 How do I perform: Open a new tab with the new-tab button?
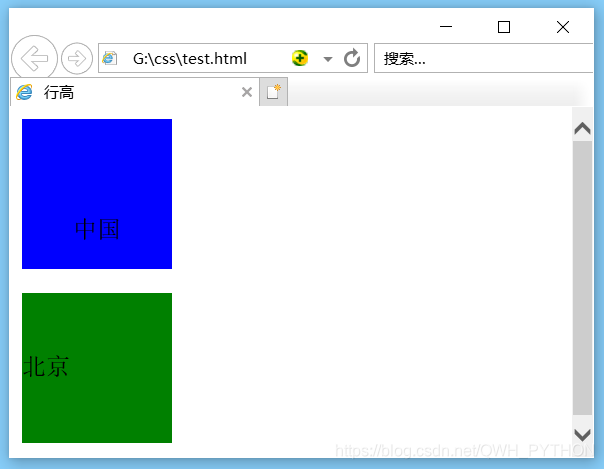click(273, 92)
